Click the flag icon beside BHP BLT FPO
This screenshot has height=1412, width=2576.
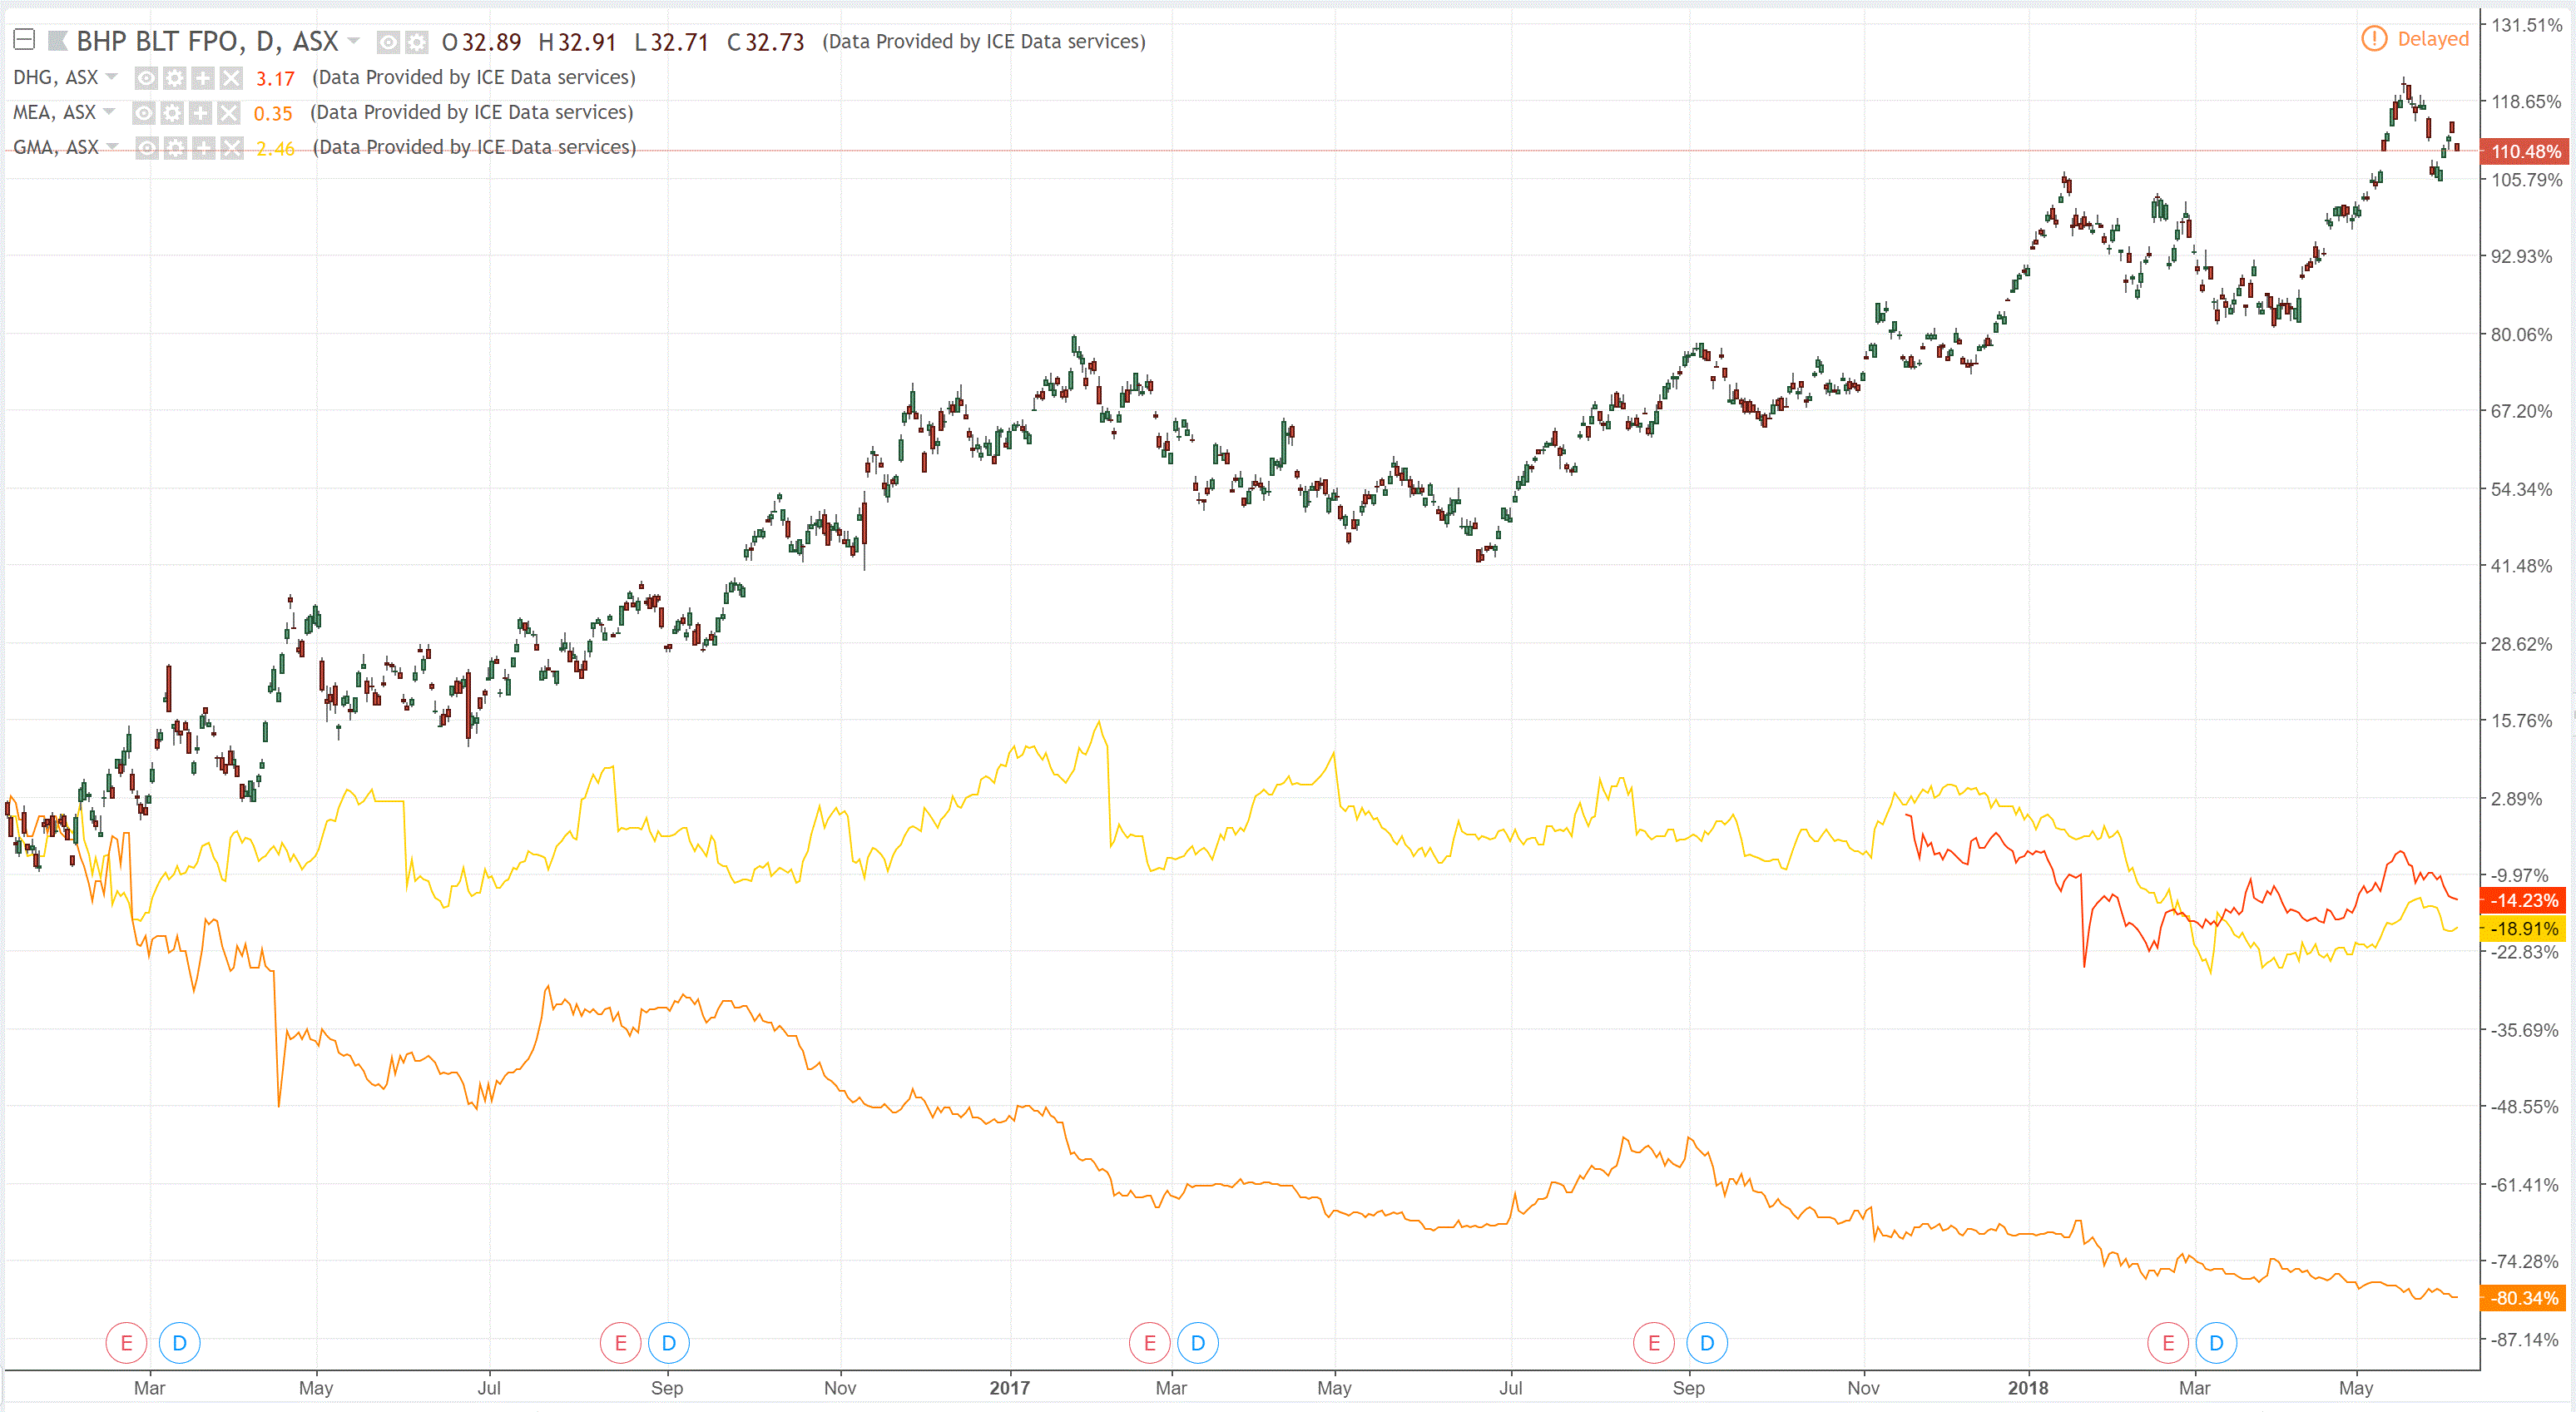58,41
